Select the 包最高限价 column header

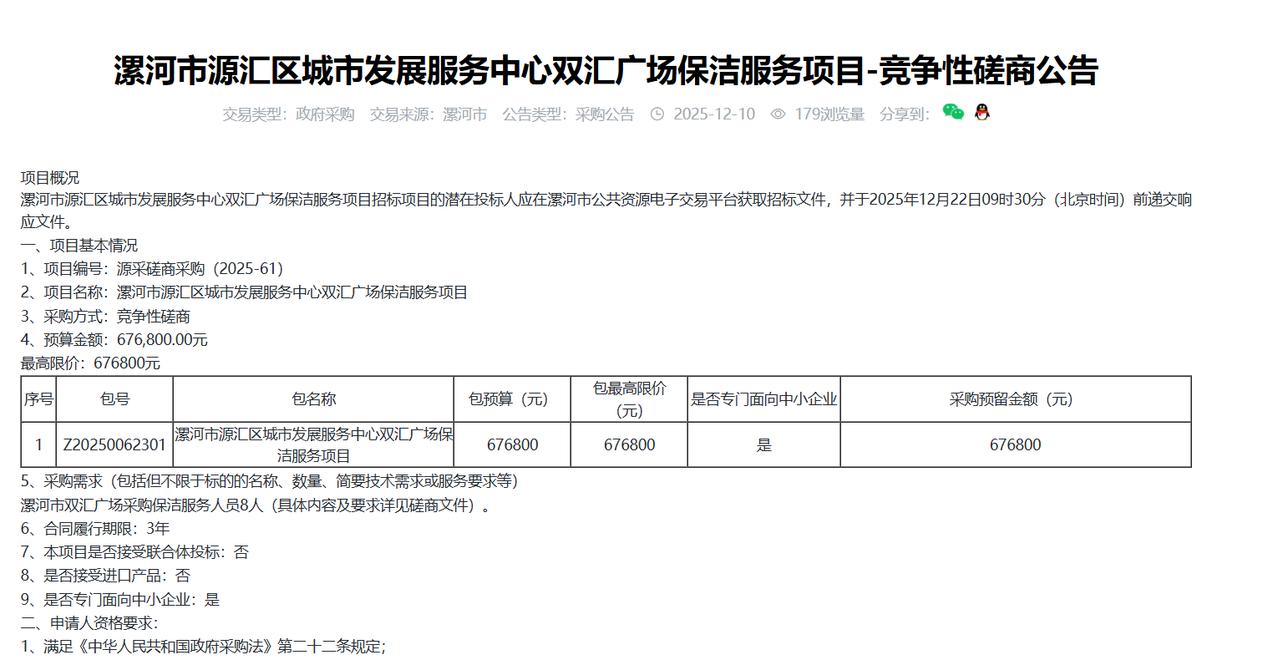coord(628,399)
